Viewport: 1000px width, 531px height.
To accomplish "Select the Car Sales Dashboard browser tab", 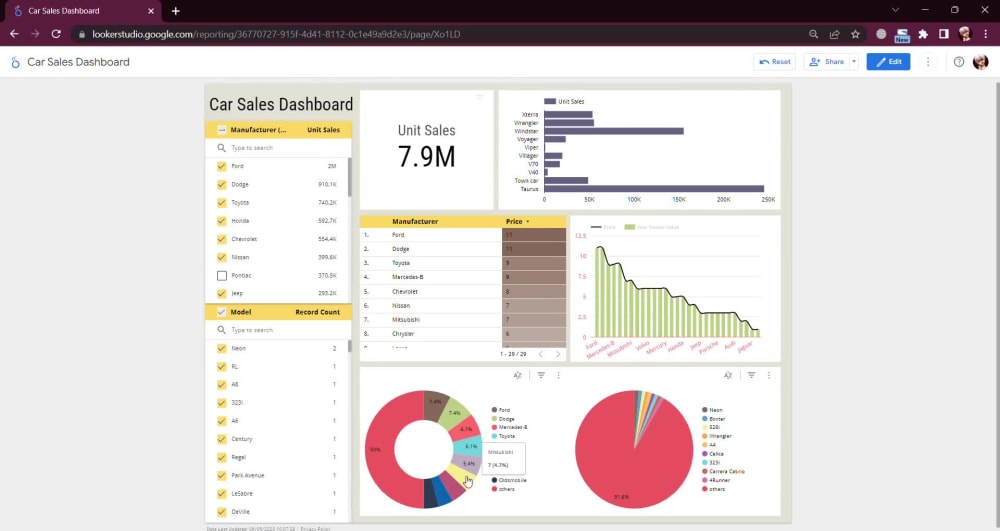I will (x=83, y=11).
